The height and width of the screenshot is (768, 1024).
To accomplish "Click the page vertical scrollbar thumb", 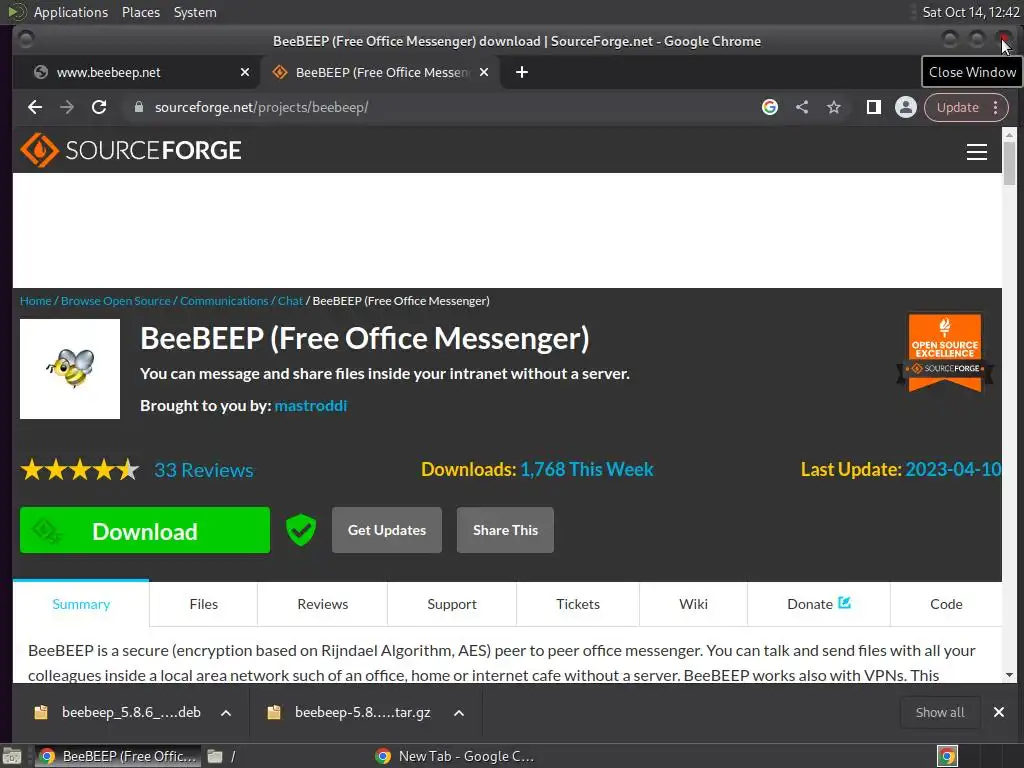I will click(1010, 163).
